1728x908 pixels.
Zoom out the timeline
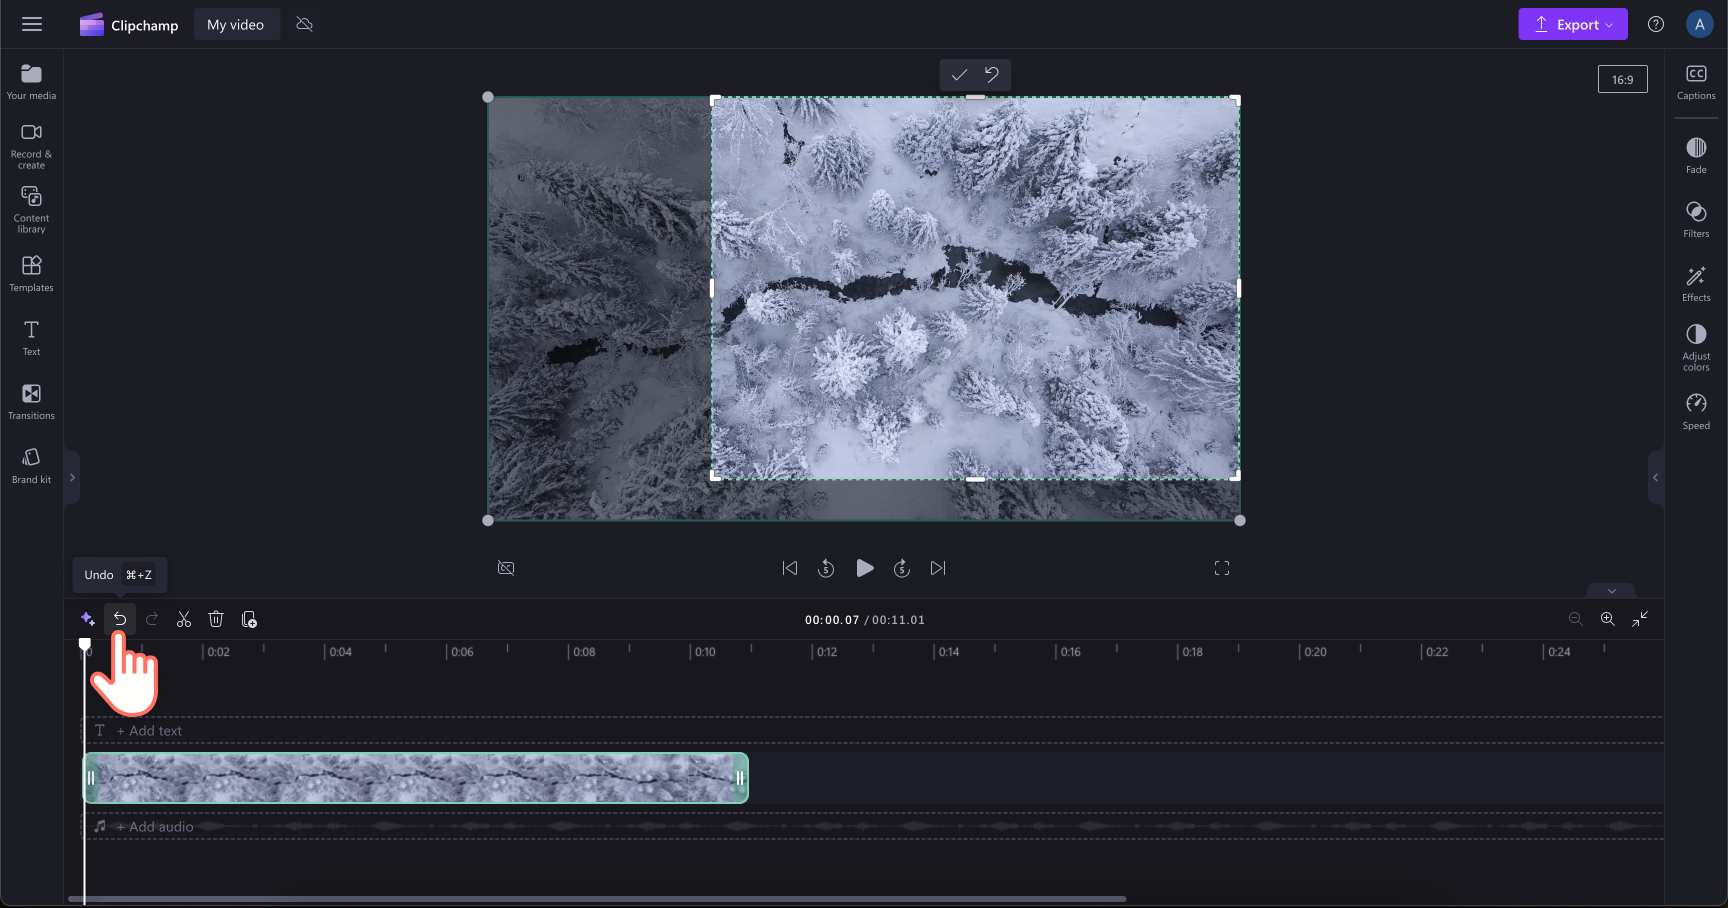(x=1576, y=619)
